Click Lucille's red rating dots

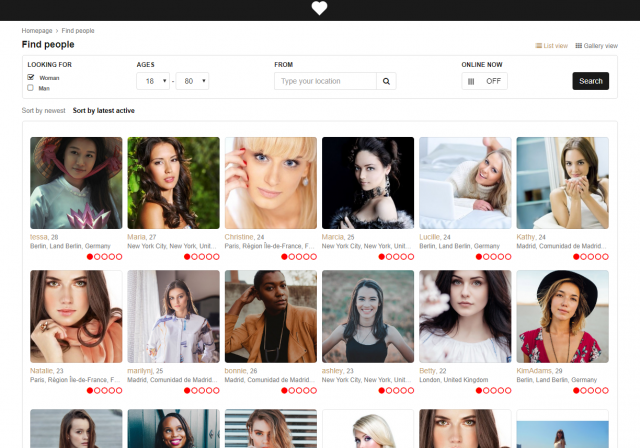coord(493,257)
